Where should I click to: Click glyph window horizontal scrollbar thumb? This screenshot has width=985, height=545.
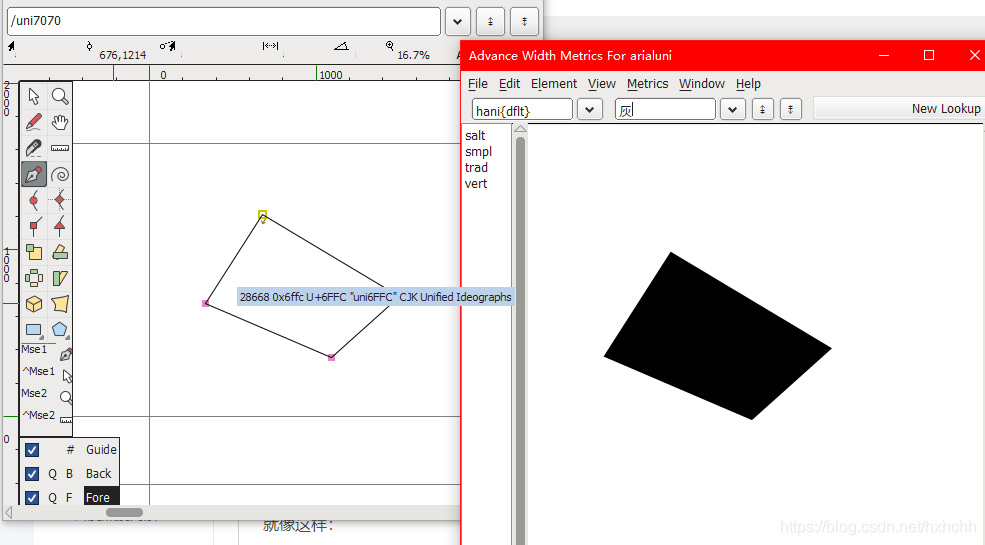click(124, 512)
